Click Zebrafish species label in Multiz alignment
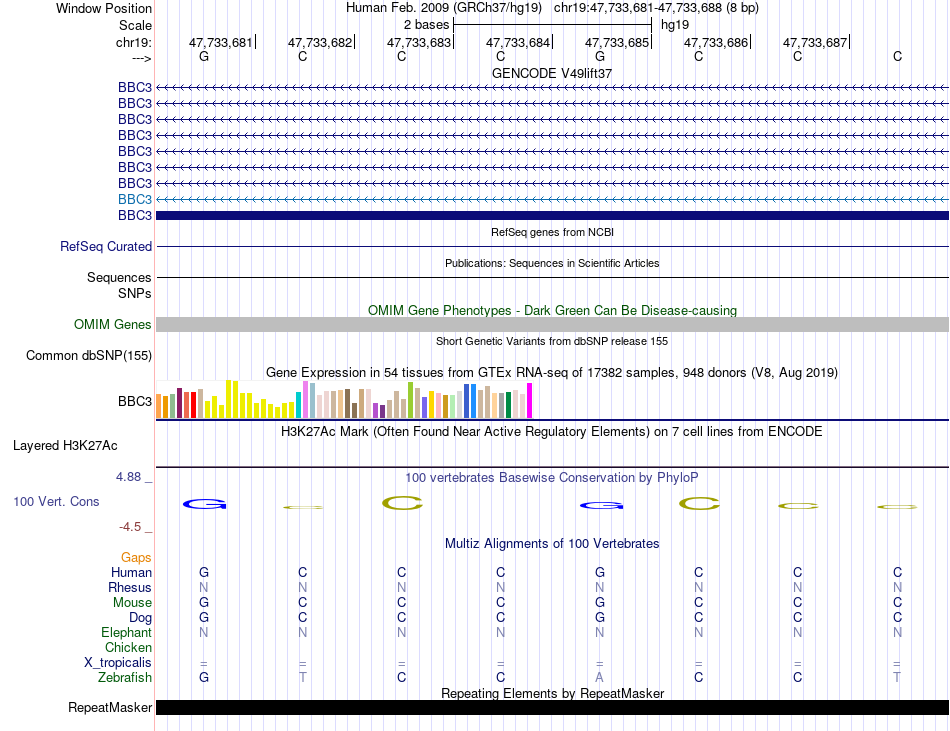 pos(125,677)
